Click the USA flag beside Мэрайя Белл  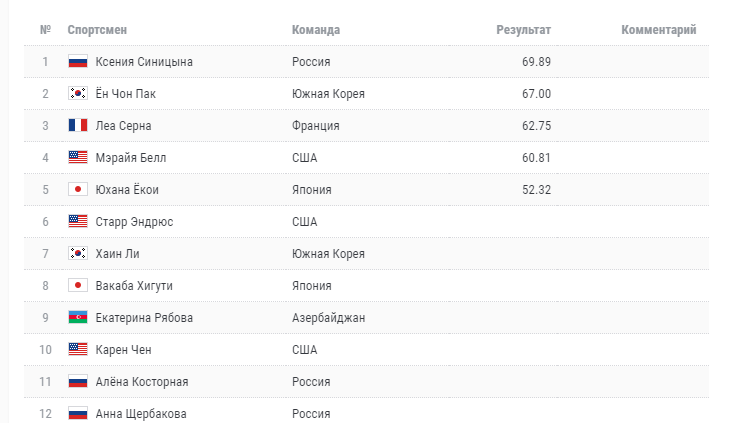[x=78, y=158]
